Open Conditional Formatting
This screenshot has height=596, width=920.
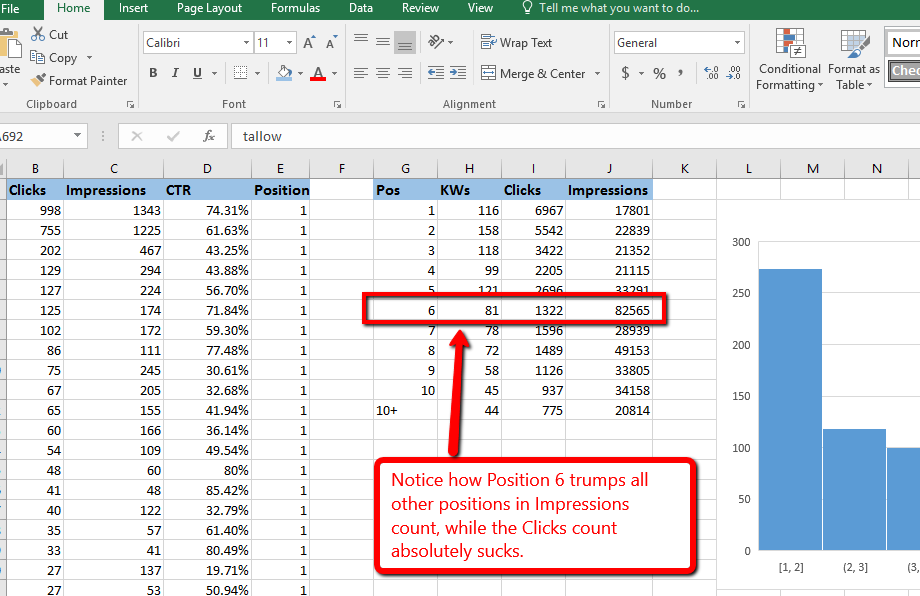tap(790, 59)
